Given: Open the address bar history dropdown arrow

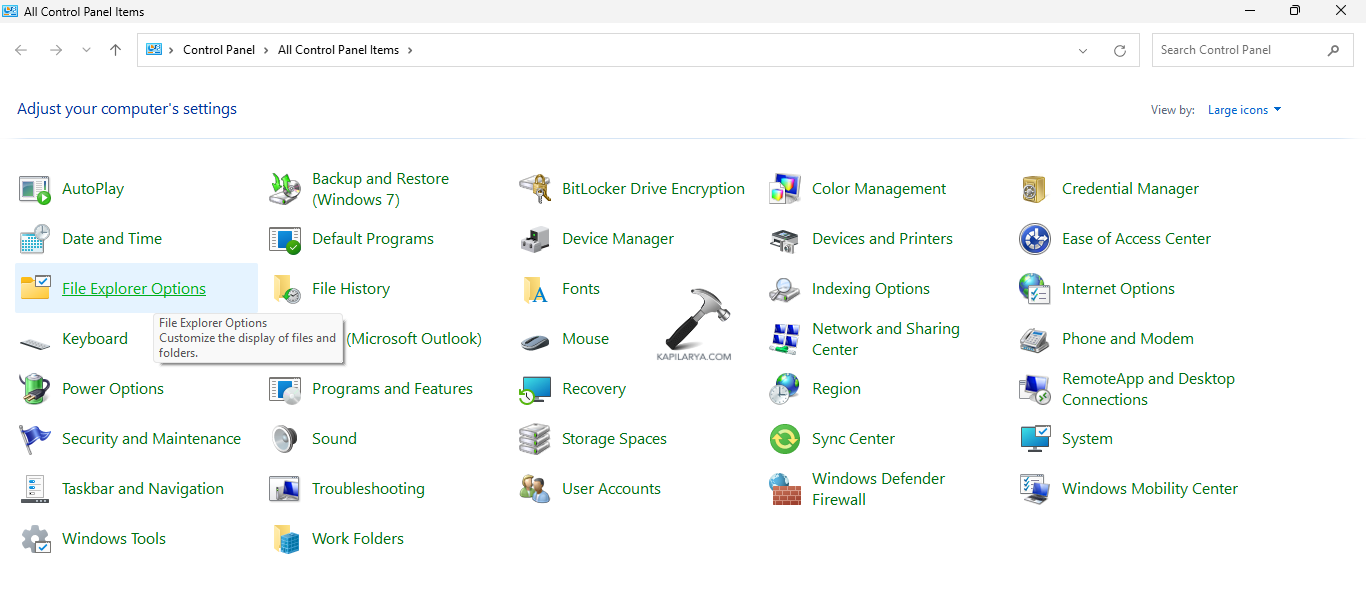Looking at the screenshot, I should pyautogui.click(x=1083, y=51).
